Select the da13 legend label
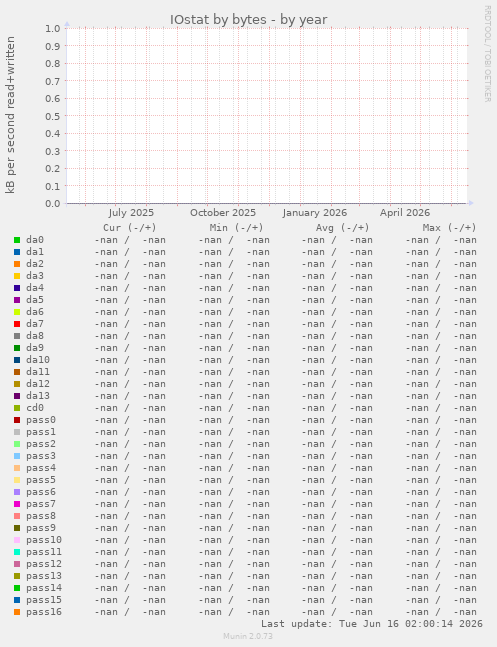This screenshot has width=497, height=647. click(x=38, y=396)
